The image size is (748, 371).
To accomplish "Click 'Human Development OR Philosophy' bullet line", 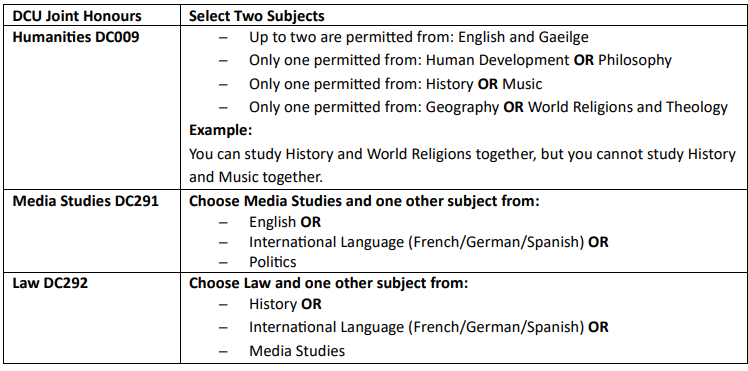I will tap(460, 60).
